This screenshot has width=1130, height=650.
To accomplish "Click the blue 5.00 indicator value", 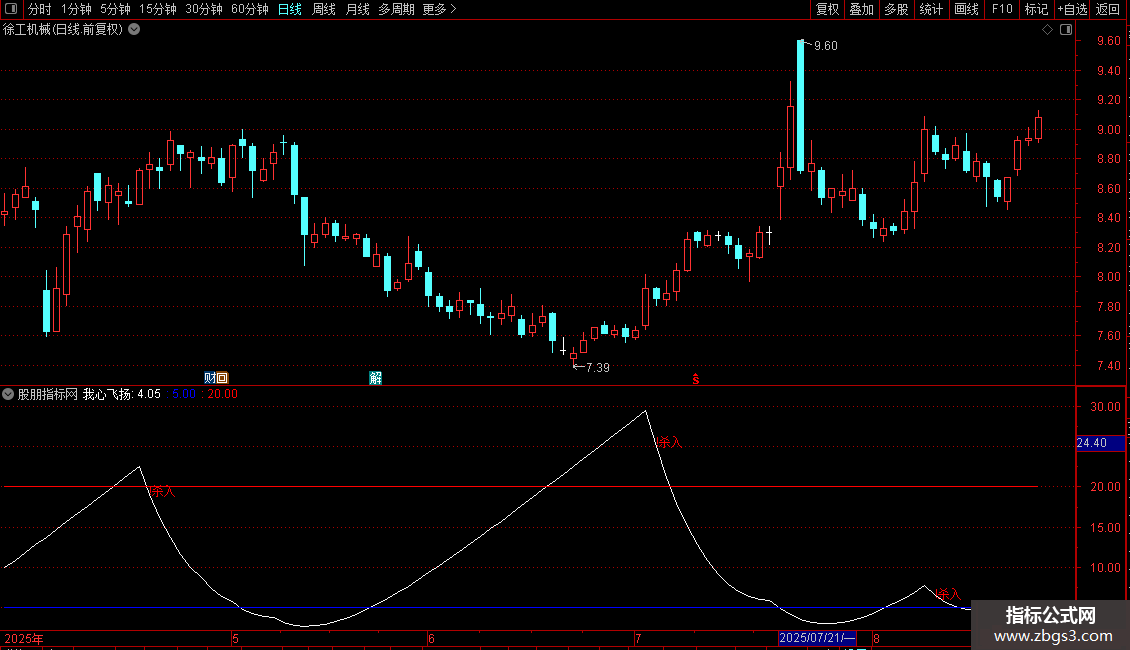I will coord(184,394).
